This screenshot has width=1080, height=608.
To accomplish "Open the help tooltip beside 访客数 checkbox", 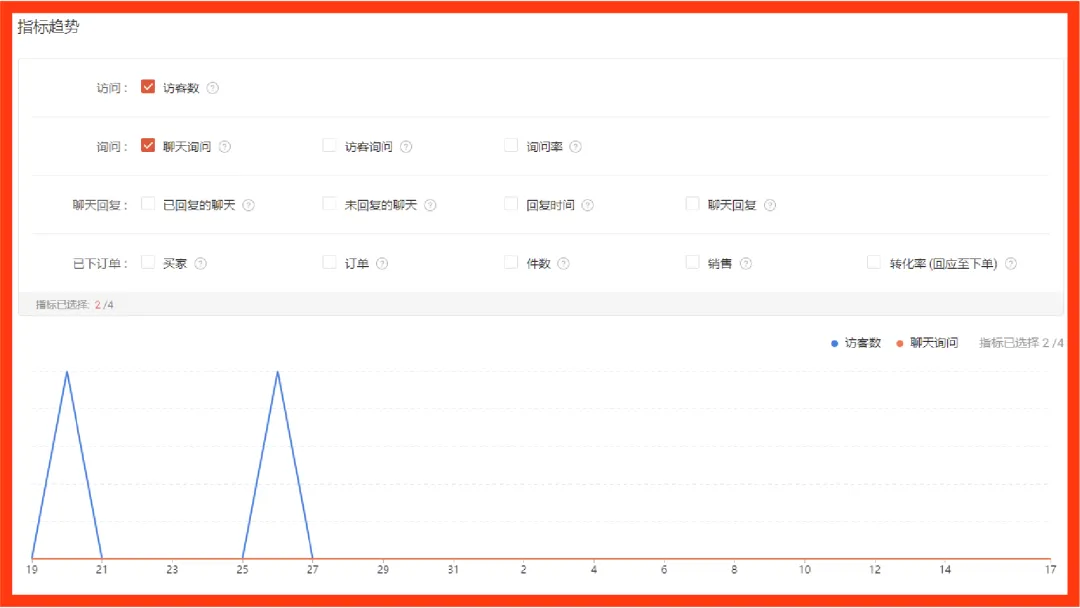I will point(213,88).
